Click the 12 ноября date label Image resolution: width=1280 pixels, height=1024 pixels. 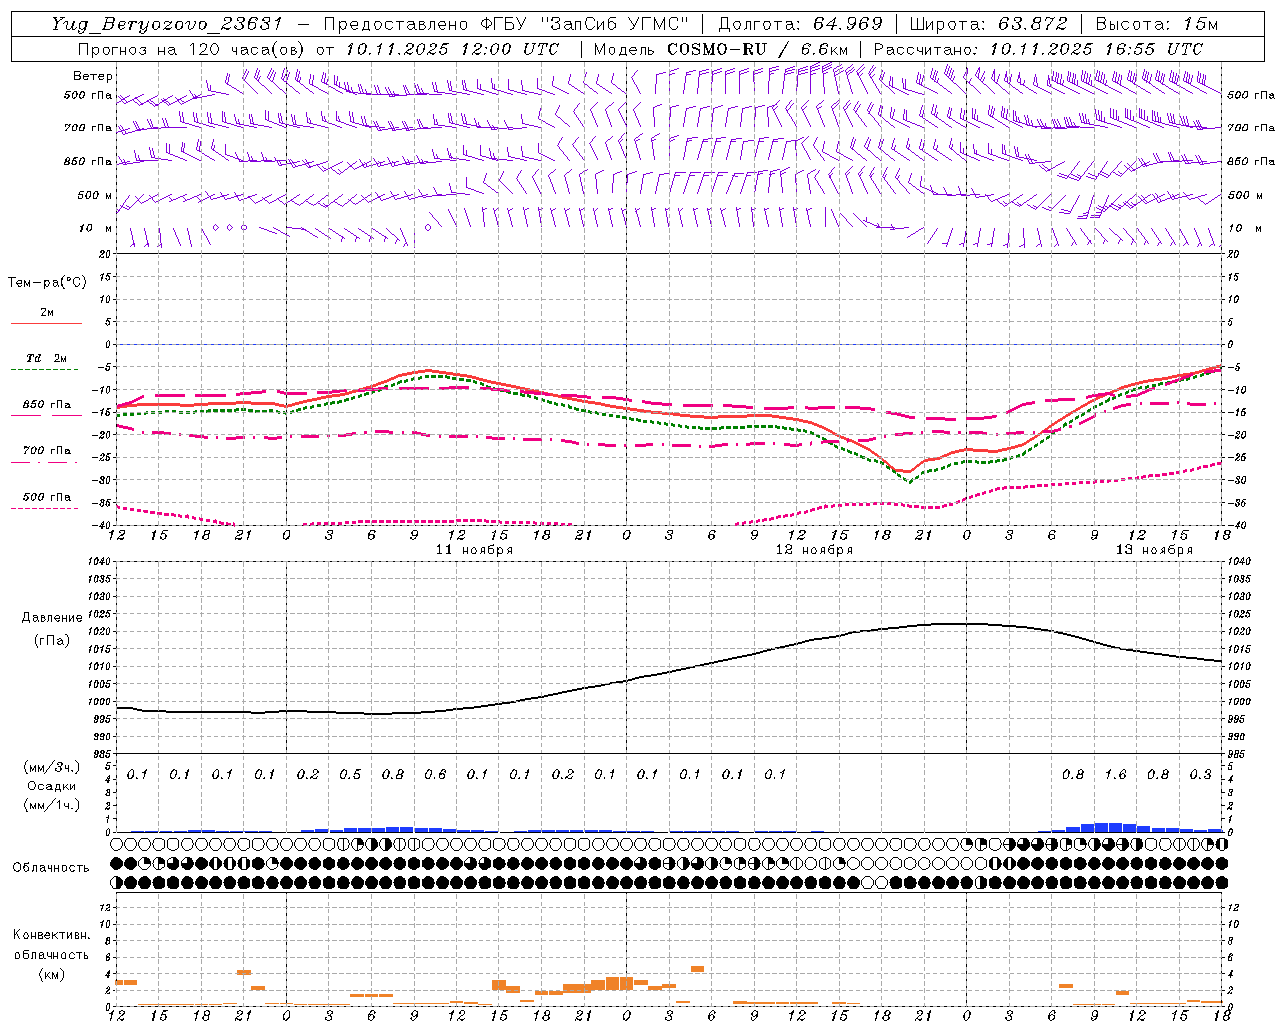coord(814,550)
